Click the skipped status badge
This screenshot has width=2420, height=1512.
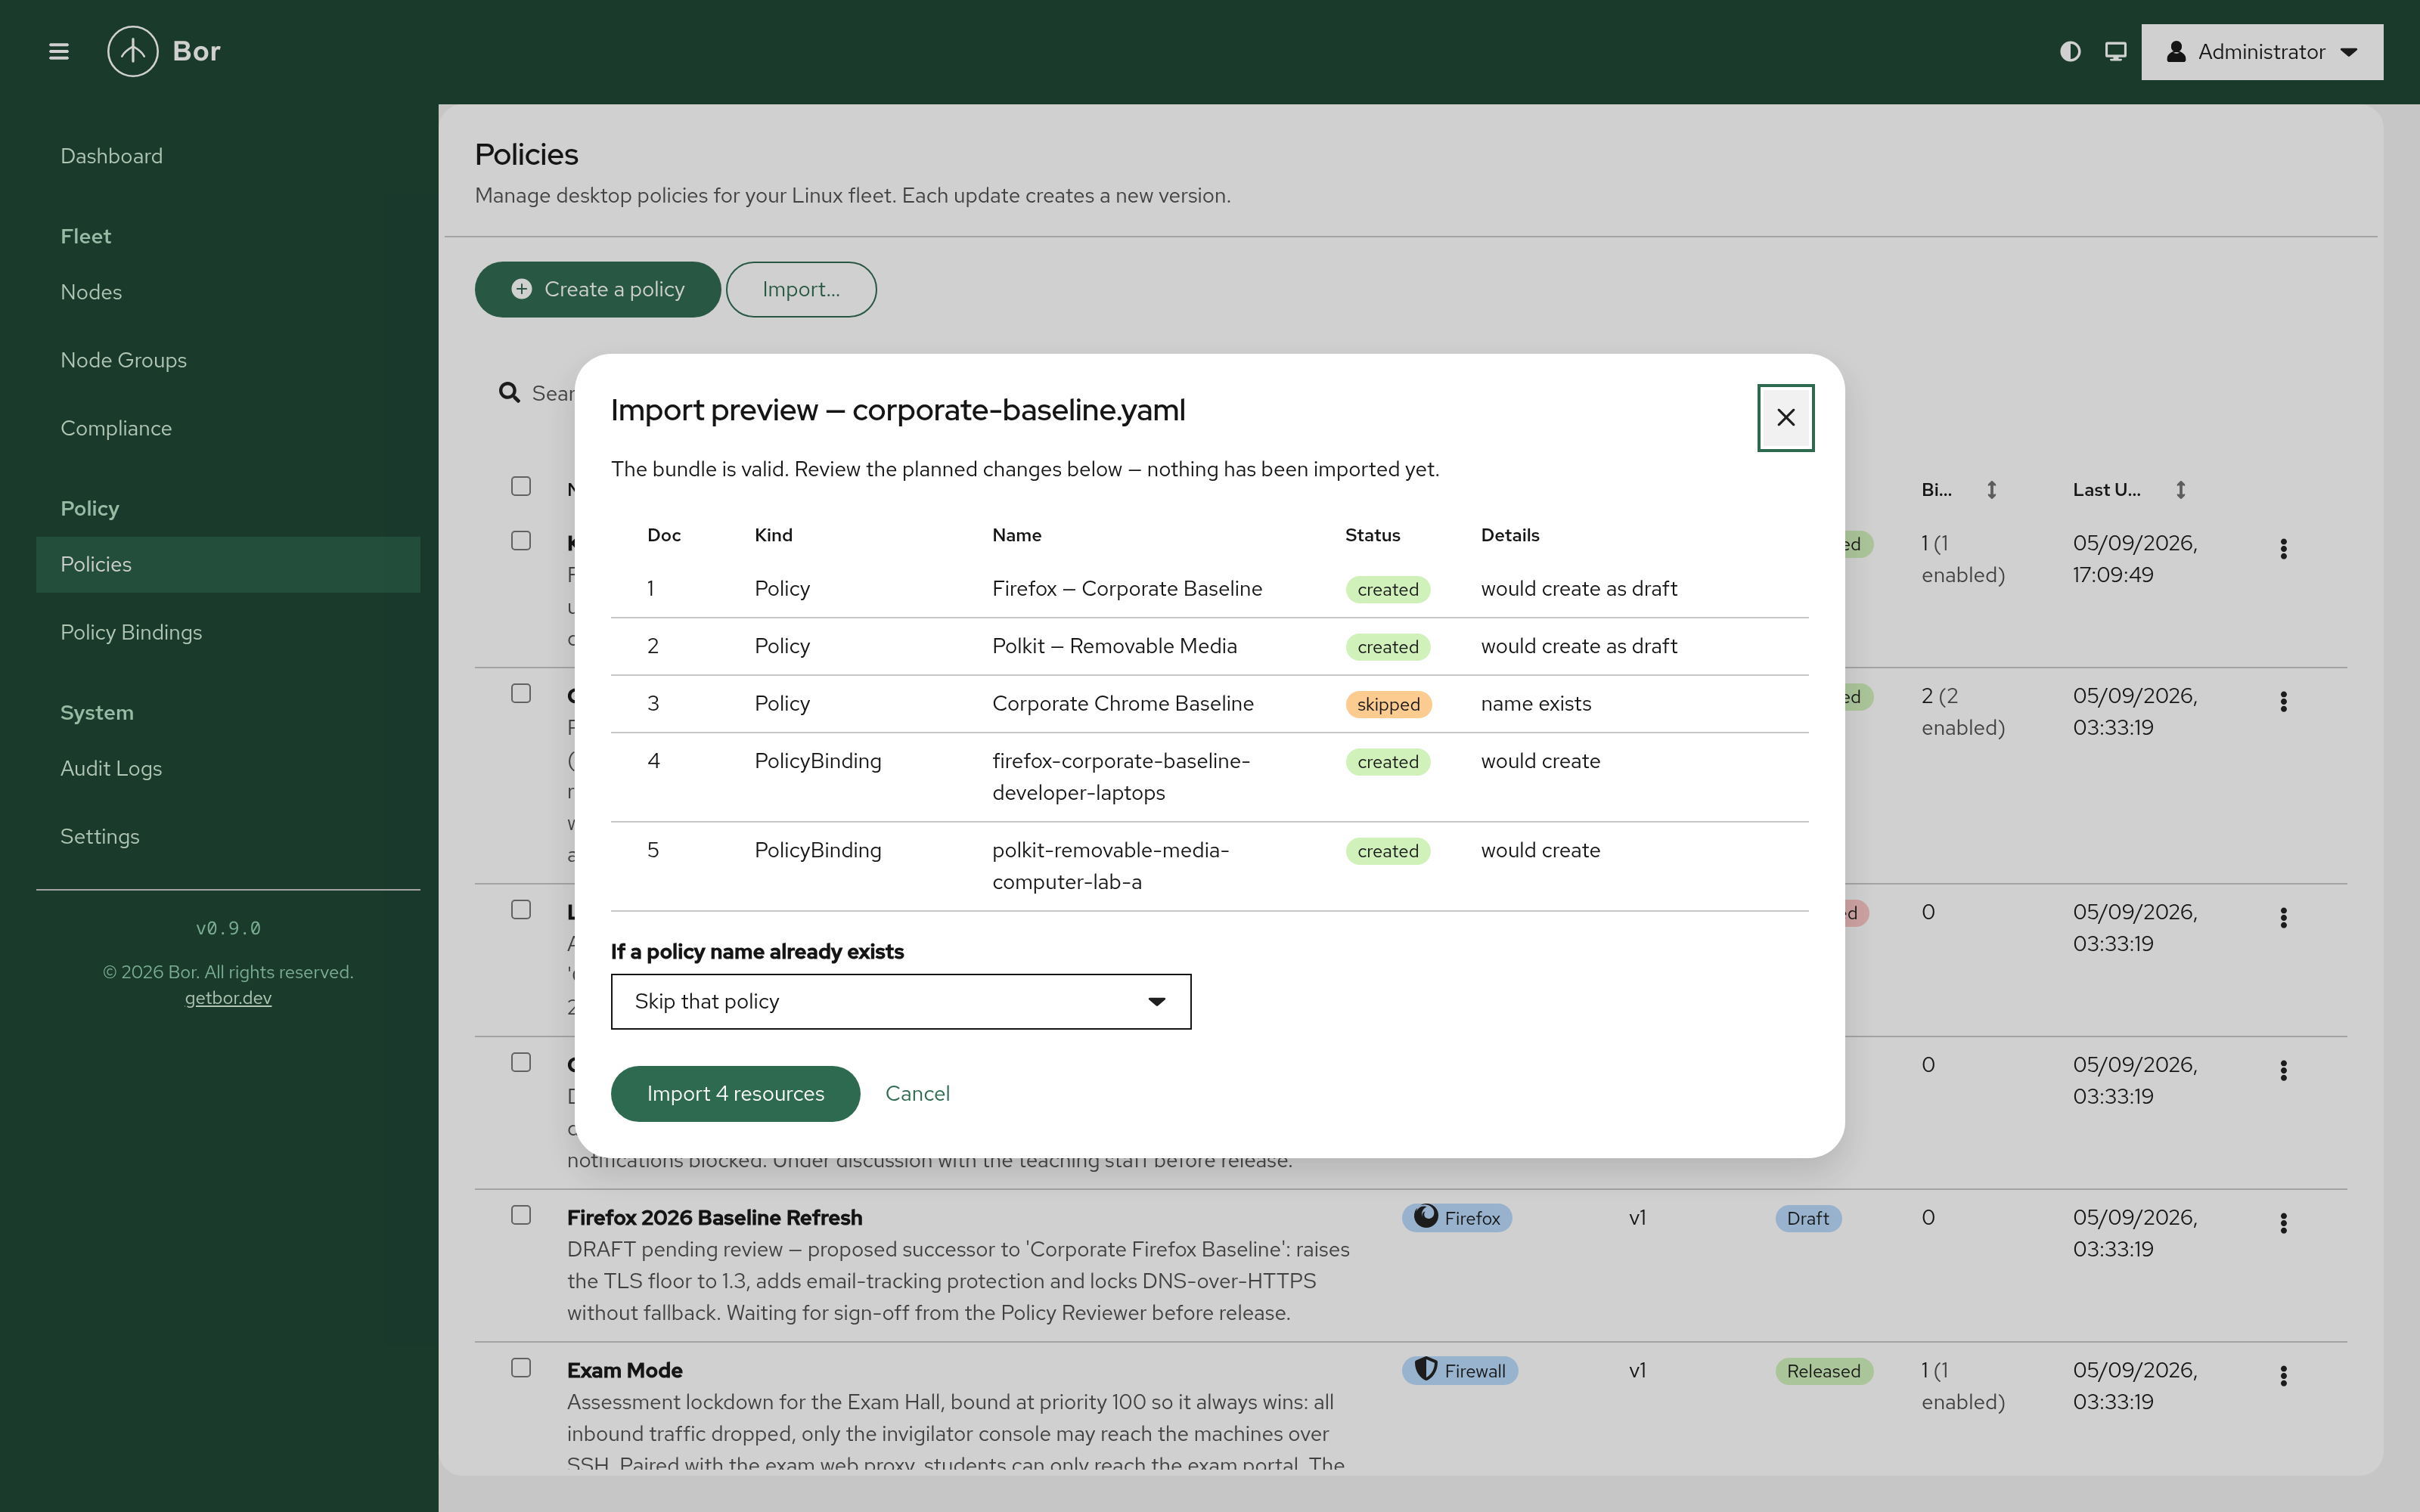(x=1388, y=704)
